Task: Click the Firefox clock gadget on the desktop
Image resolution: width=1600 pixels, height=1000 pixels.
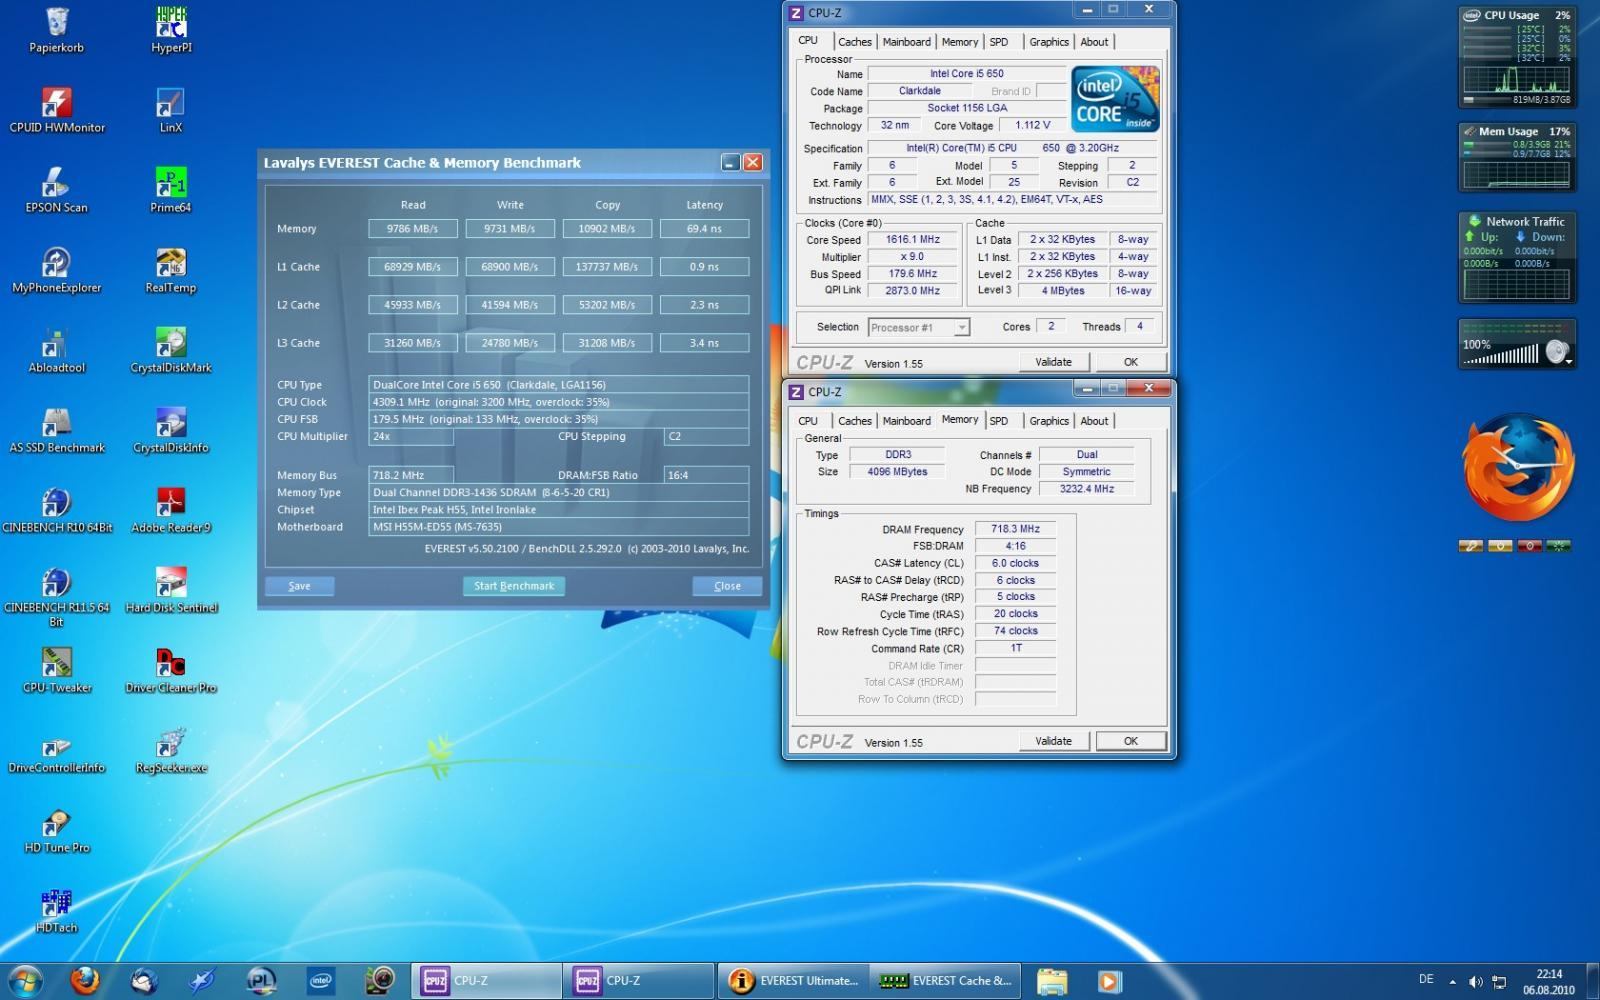Action: (x=1517, y=467)
